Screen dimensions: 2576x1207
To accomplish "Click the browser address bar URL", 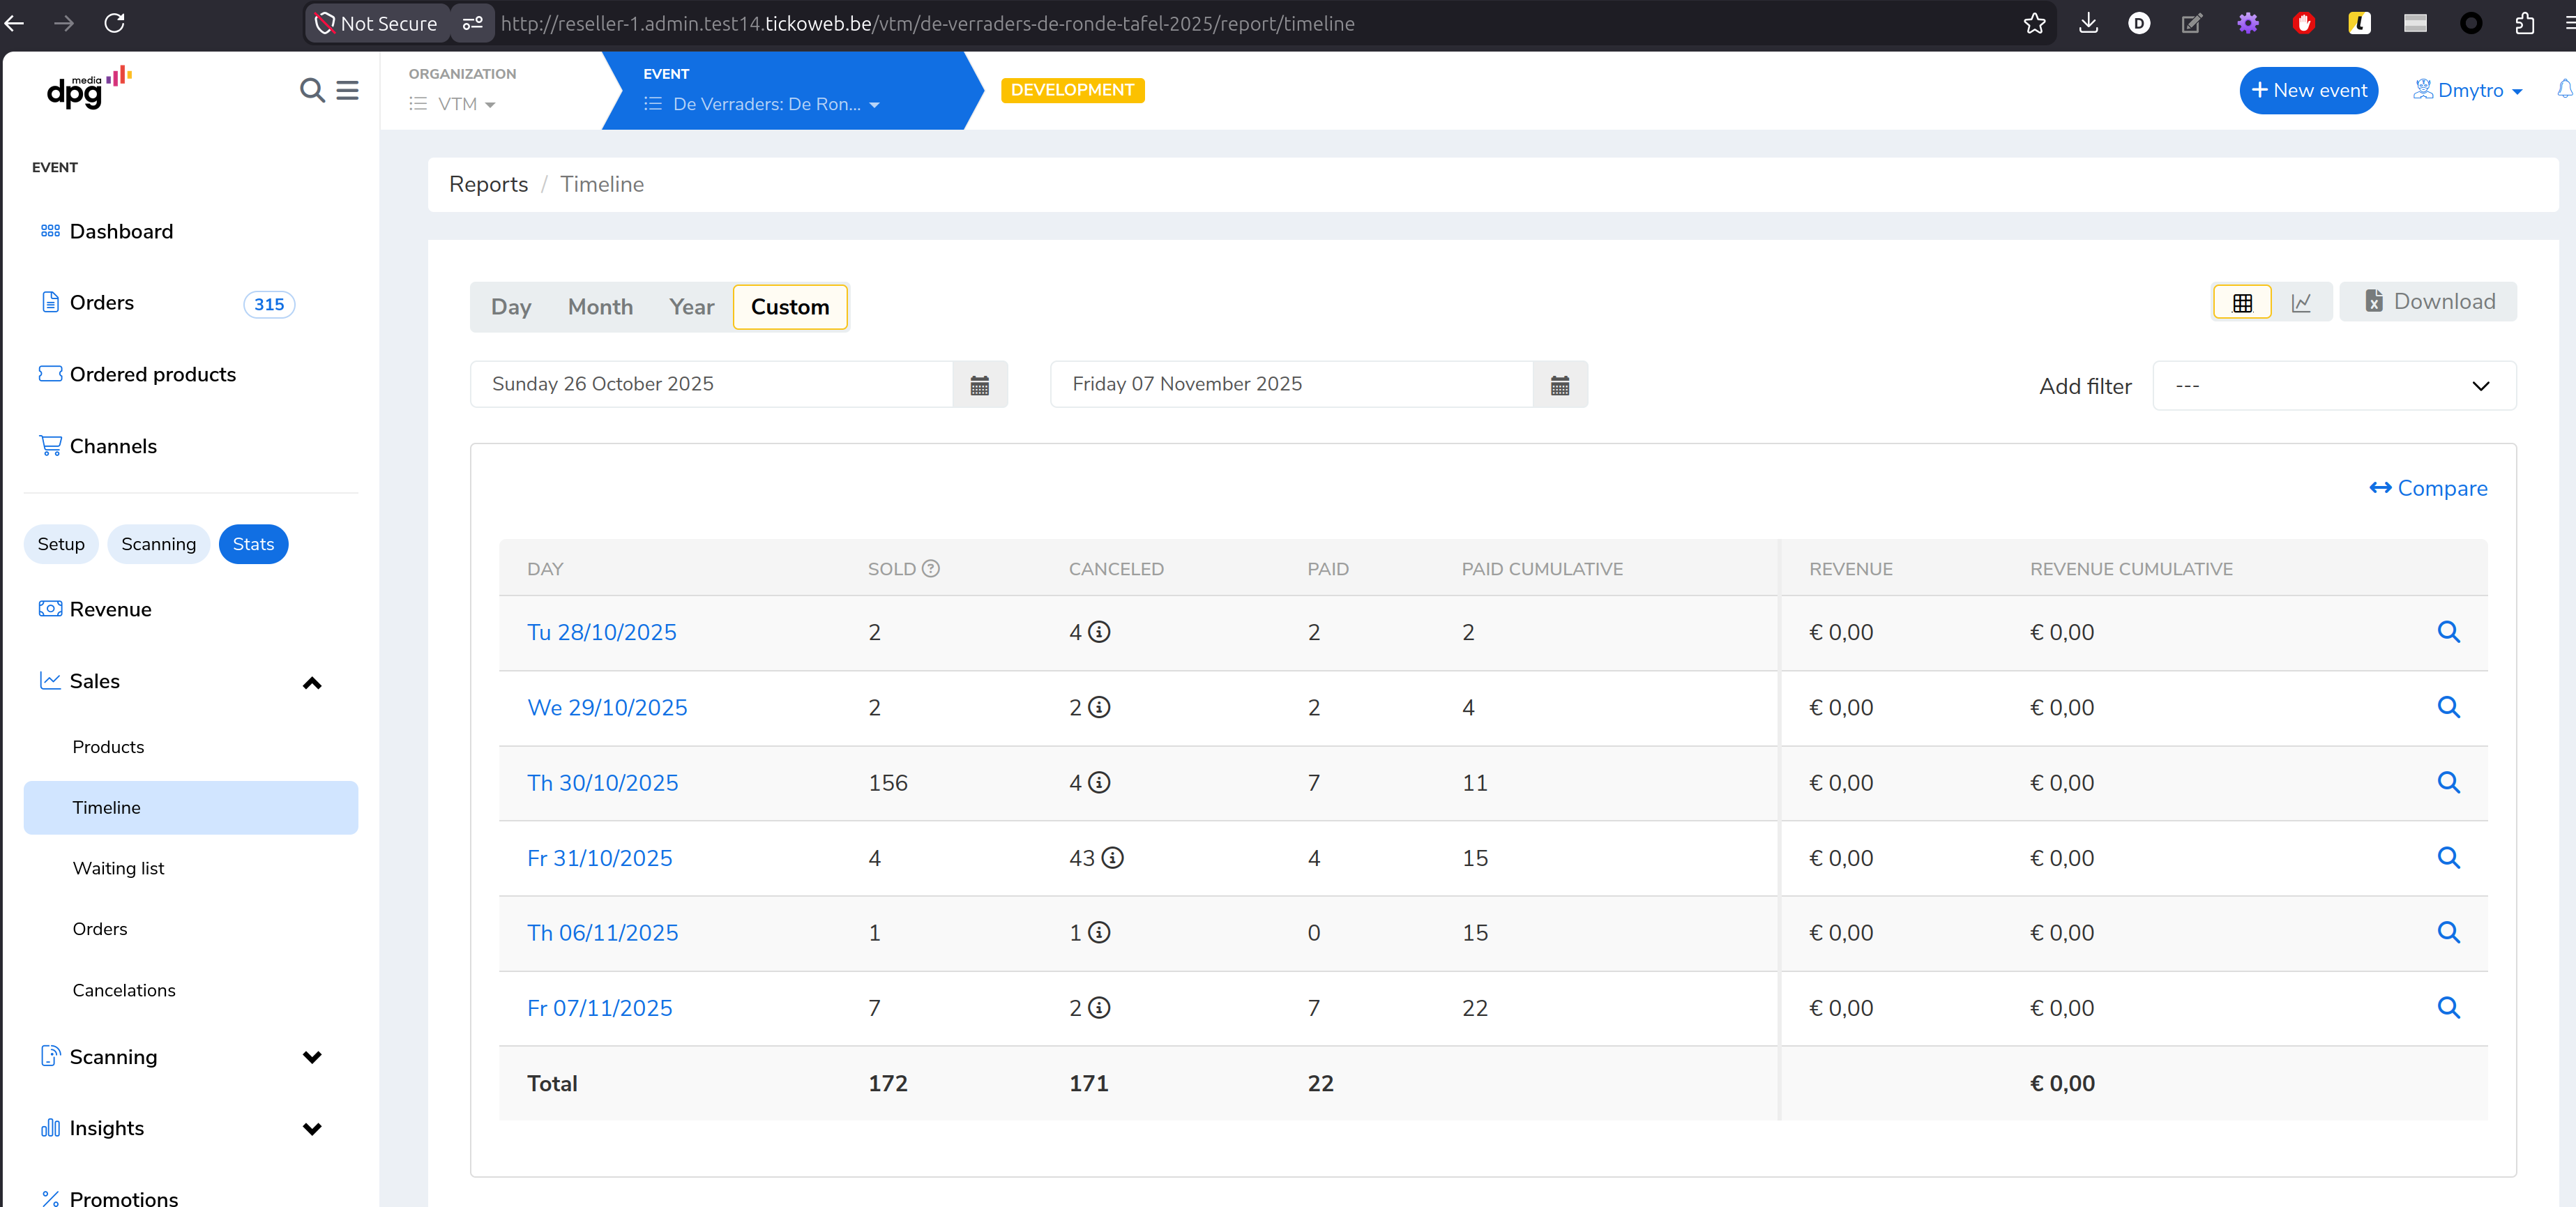I will pos(927,23).
